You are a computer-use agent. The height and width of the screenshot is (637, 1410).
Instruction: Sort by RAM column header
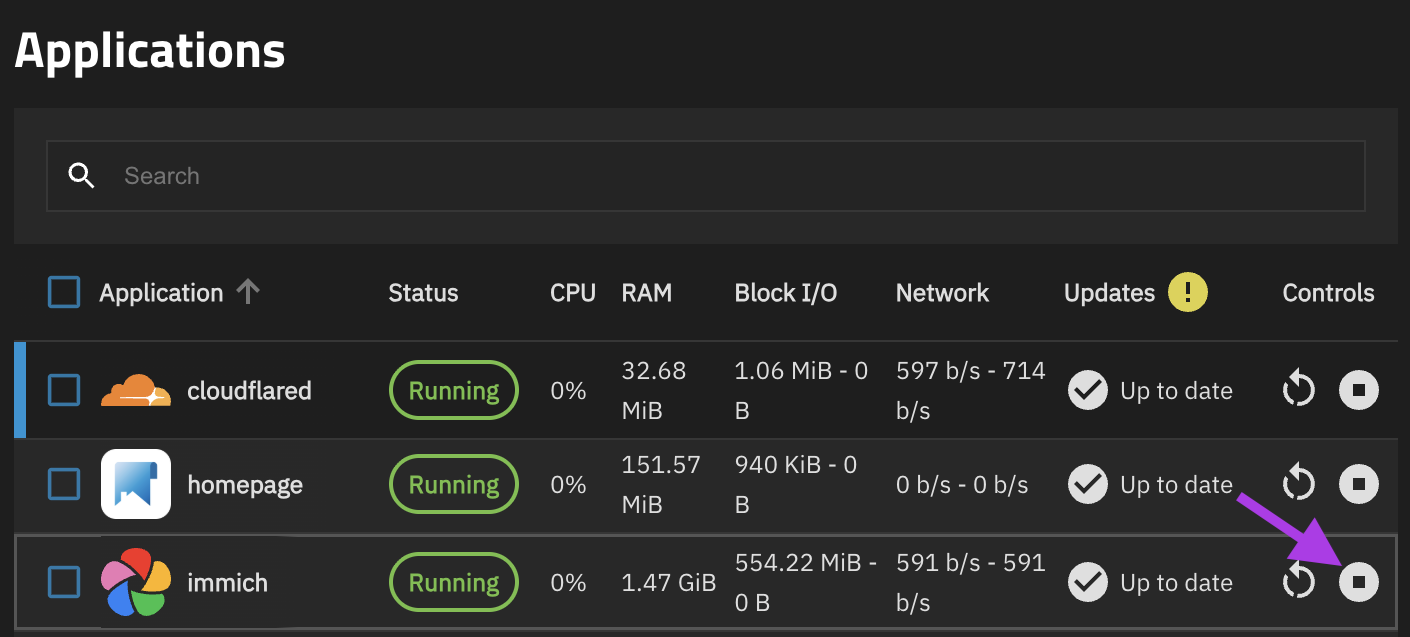(646, 293)
